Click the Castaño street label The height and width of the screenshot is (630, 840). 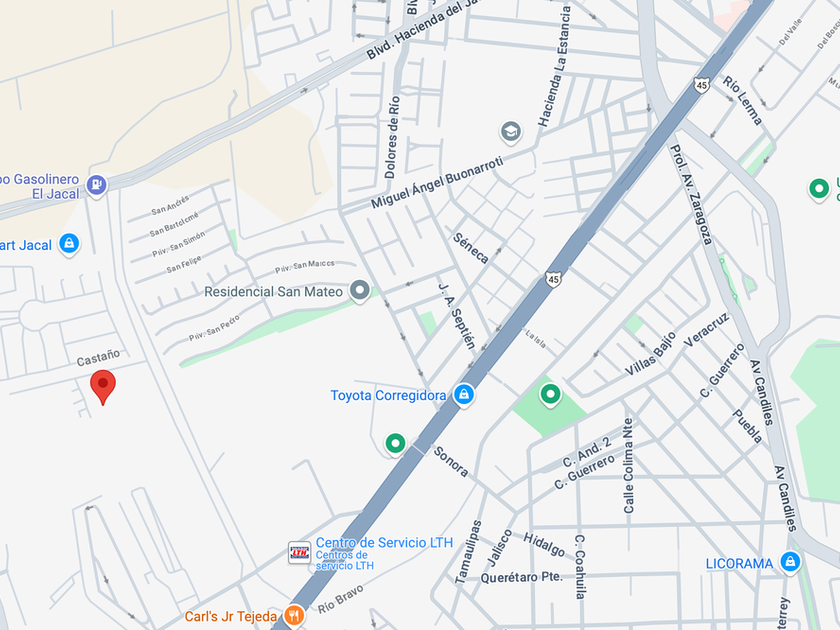tap(98, 357)
